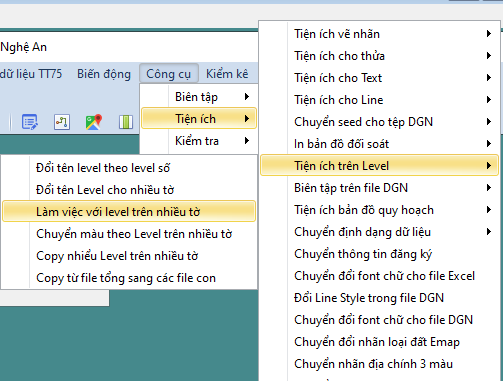503x381 pixels.
Task: Open the Biến động menu
Action: pos(104,74)
